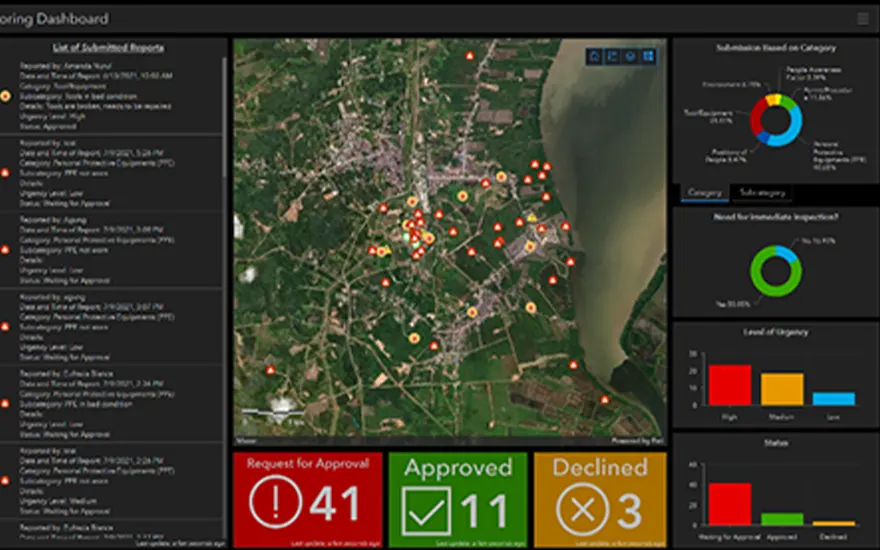Open the Powered by Esri link
This screenshot has height=550, width=880.
tap(637, 441)
